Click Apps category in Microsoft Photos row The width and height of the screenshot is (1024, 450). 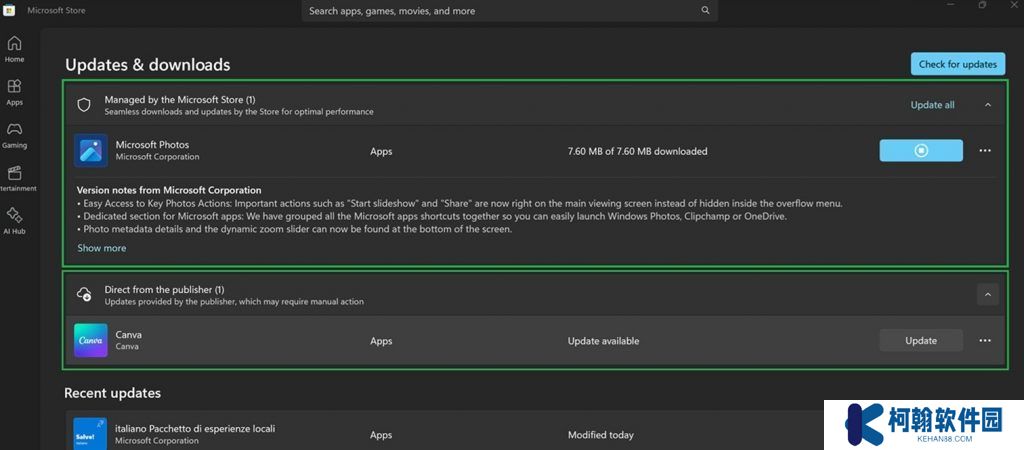pos(381,152)
